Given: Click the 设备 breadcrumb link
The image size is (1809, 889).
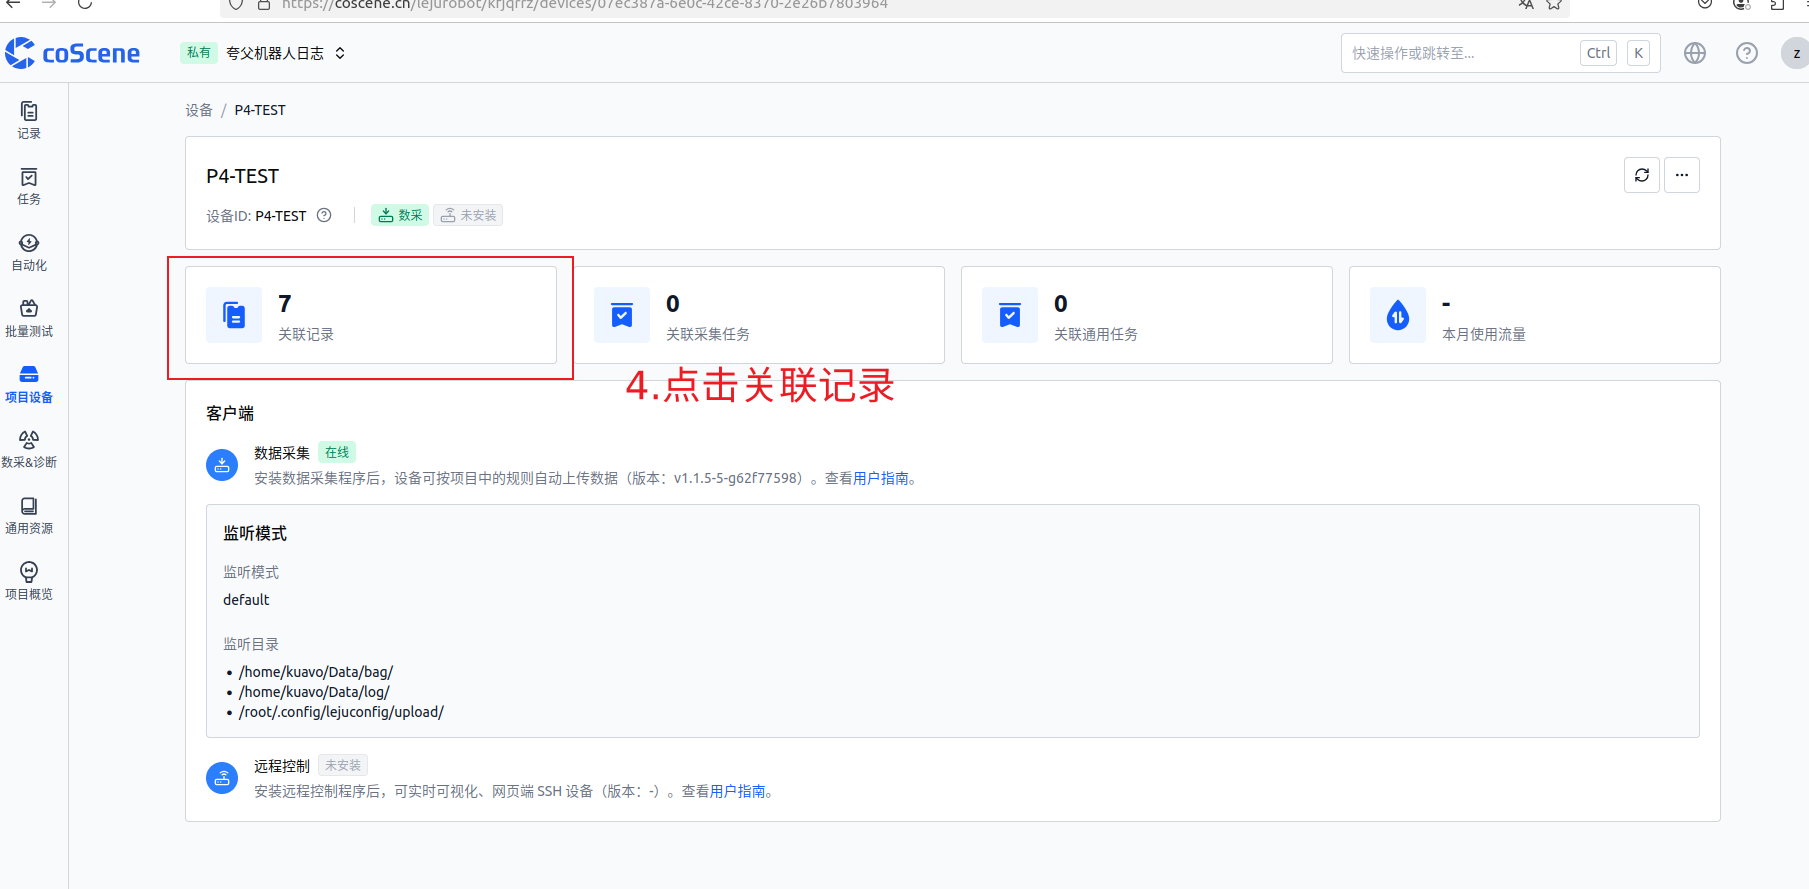Looking at the screenshot, I should point(199,110).
